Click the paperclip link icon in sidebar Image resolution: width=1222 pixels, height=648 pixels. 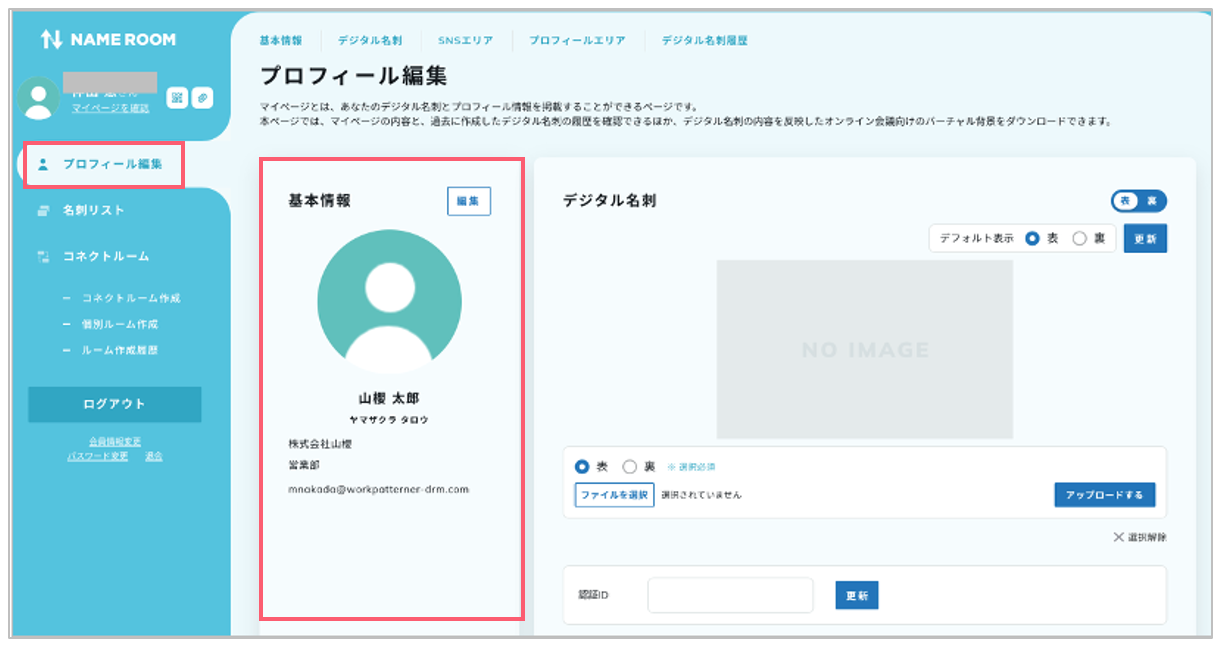[x=202, y=97]
